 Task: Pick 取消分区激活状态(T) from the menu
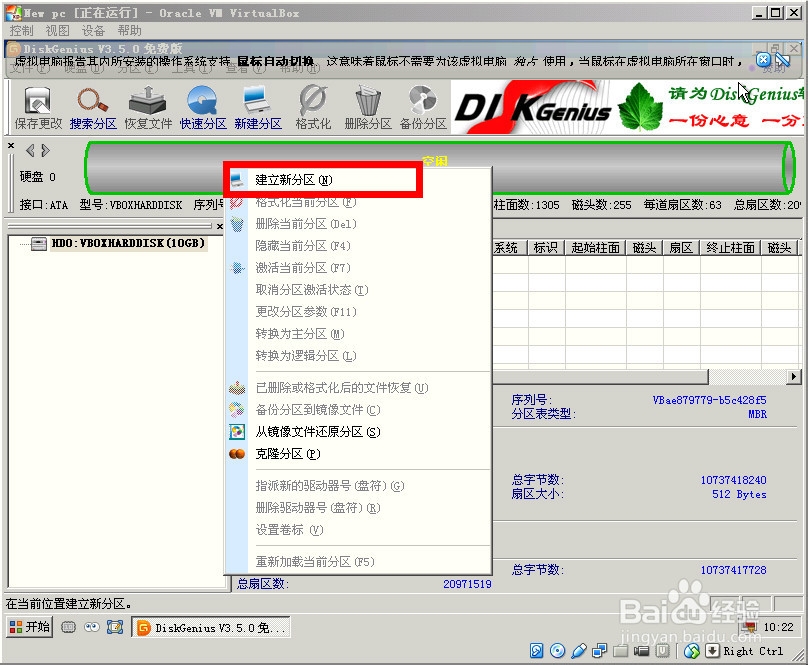[357, 290]
